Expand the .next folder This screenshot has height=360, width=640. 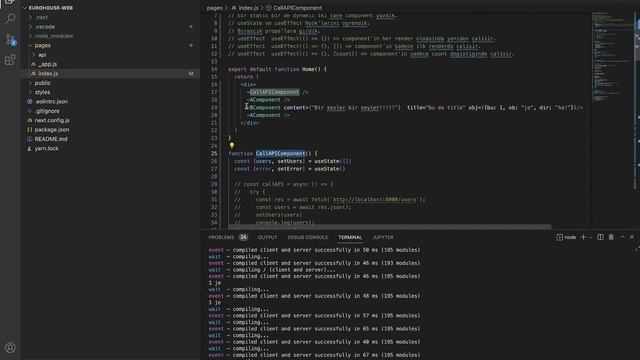[x=31, y=17]
